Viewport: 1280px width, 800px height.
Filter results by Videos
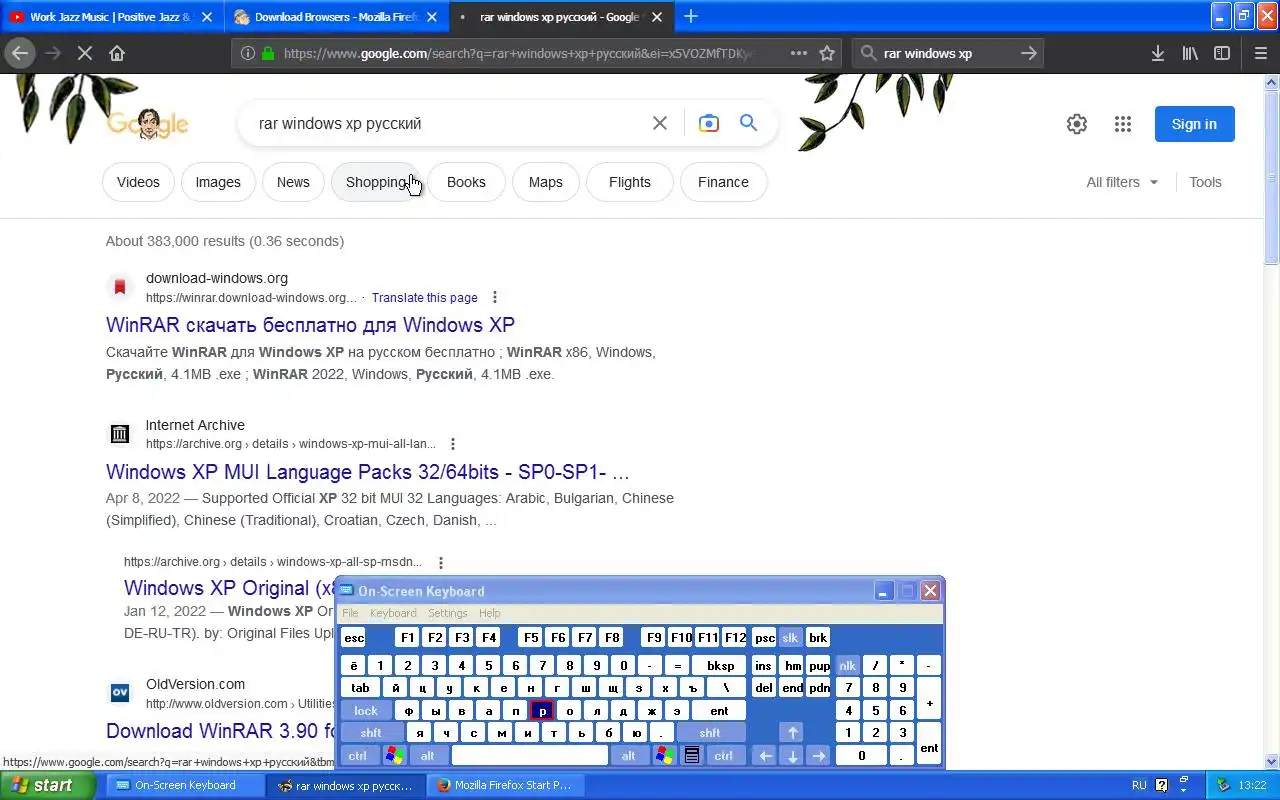[x=138, y=182]
